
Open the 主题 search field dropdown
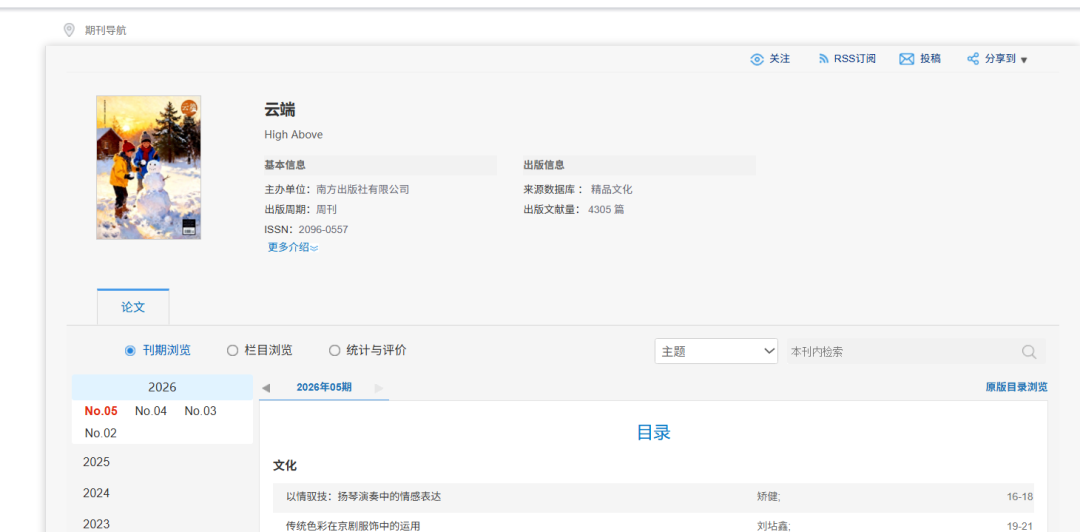pyautogui.click(x=716, y=351)
